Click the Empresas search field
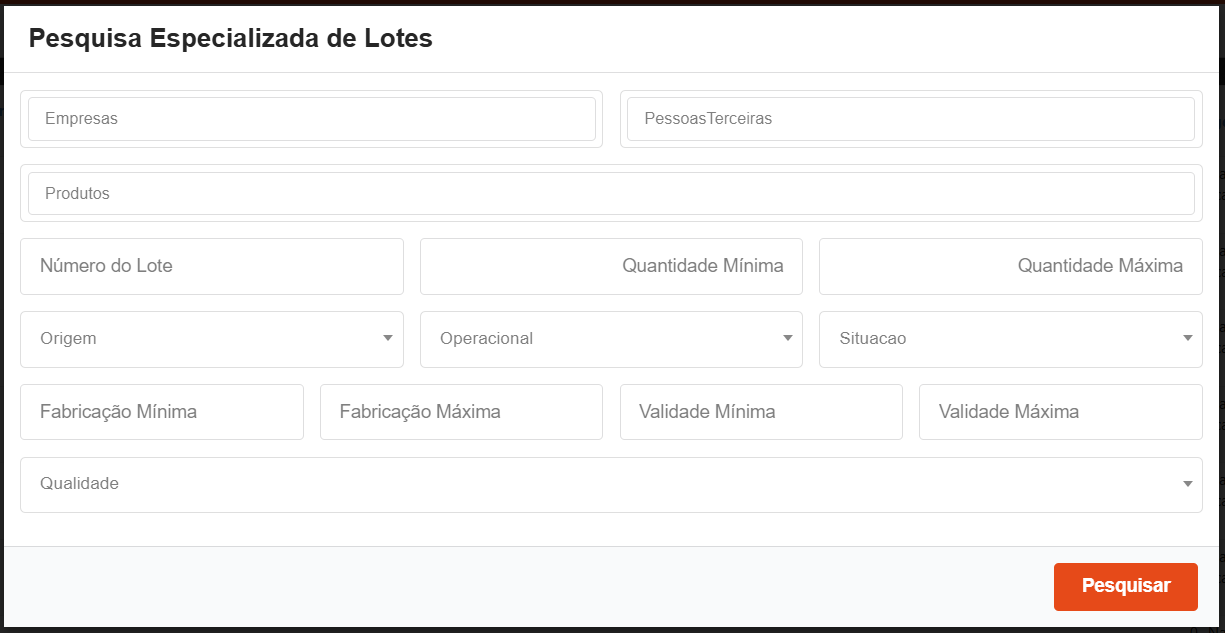Screen dimensions: 1225x633 click(311, 119)
